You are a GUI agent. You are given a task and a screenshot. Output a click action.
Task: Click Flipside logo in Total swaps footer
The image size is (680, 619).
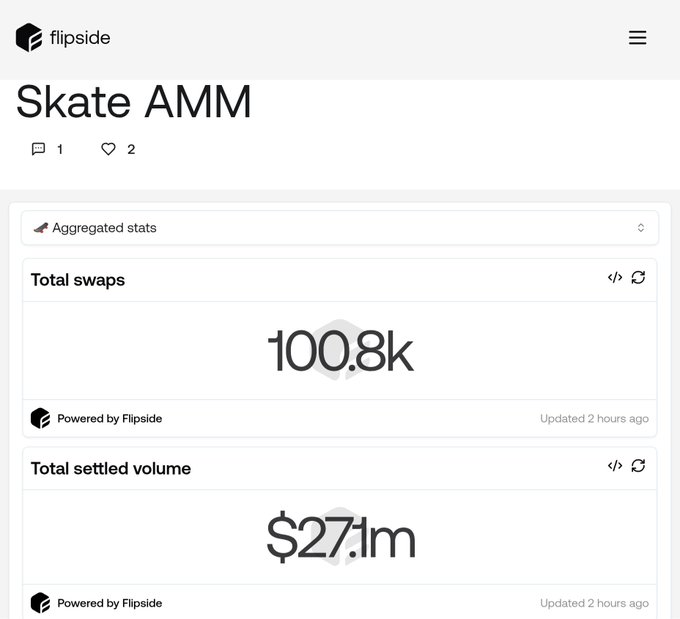40,418
